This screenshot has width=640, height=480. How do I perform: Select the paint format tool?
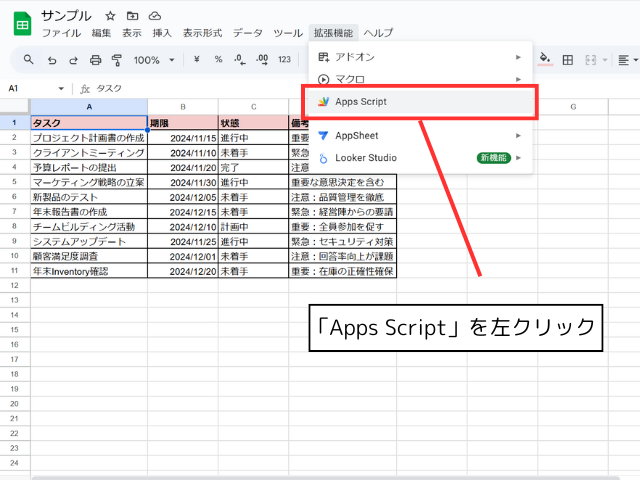point(117,60)
